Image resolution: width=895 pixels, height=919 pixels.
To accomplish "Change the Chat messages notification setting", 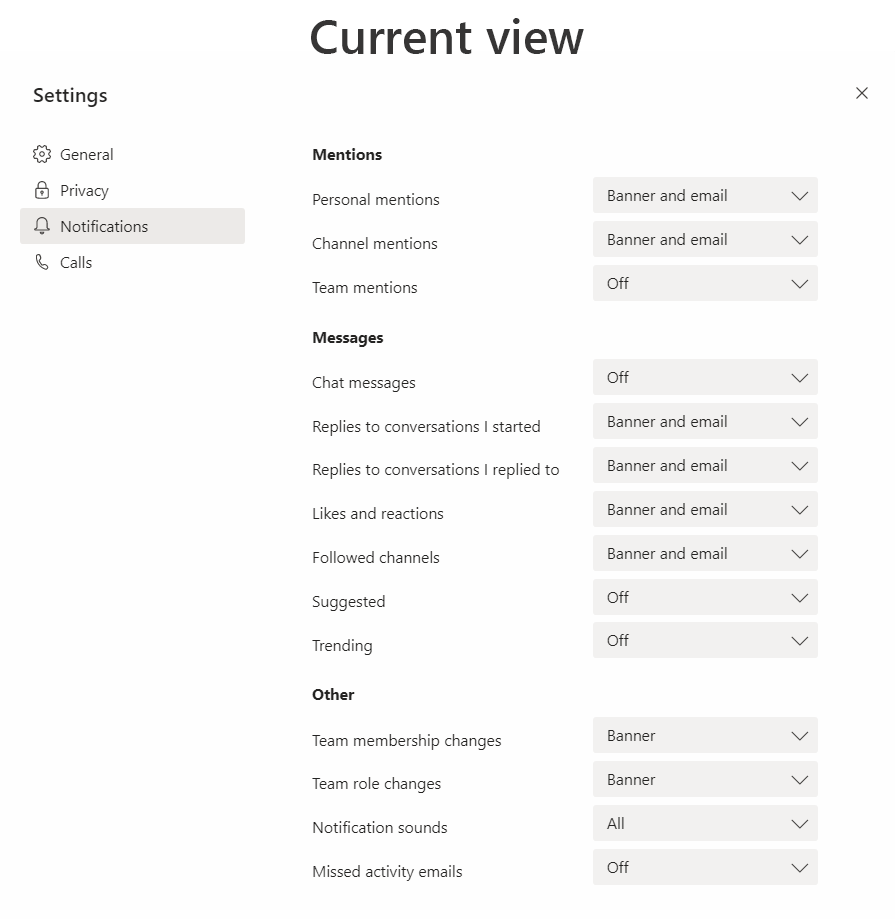I will coord(705,378).
